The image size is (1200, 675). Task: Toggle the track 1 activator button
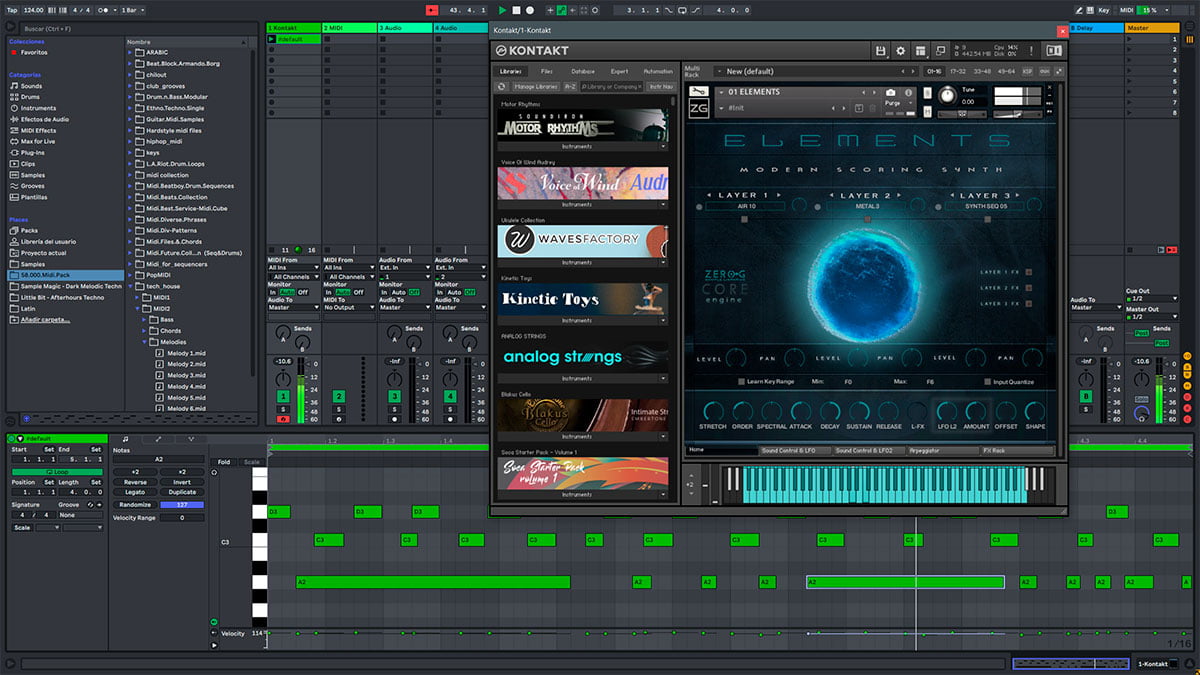[283, 397]
